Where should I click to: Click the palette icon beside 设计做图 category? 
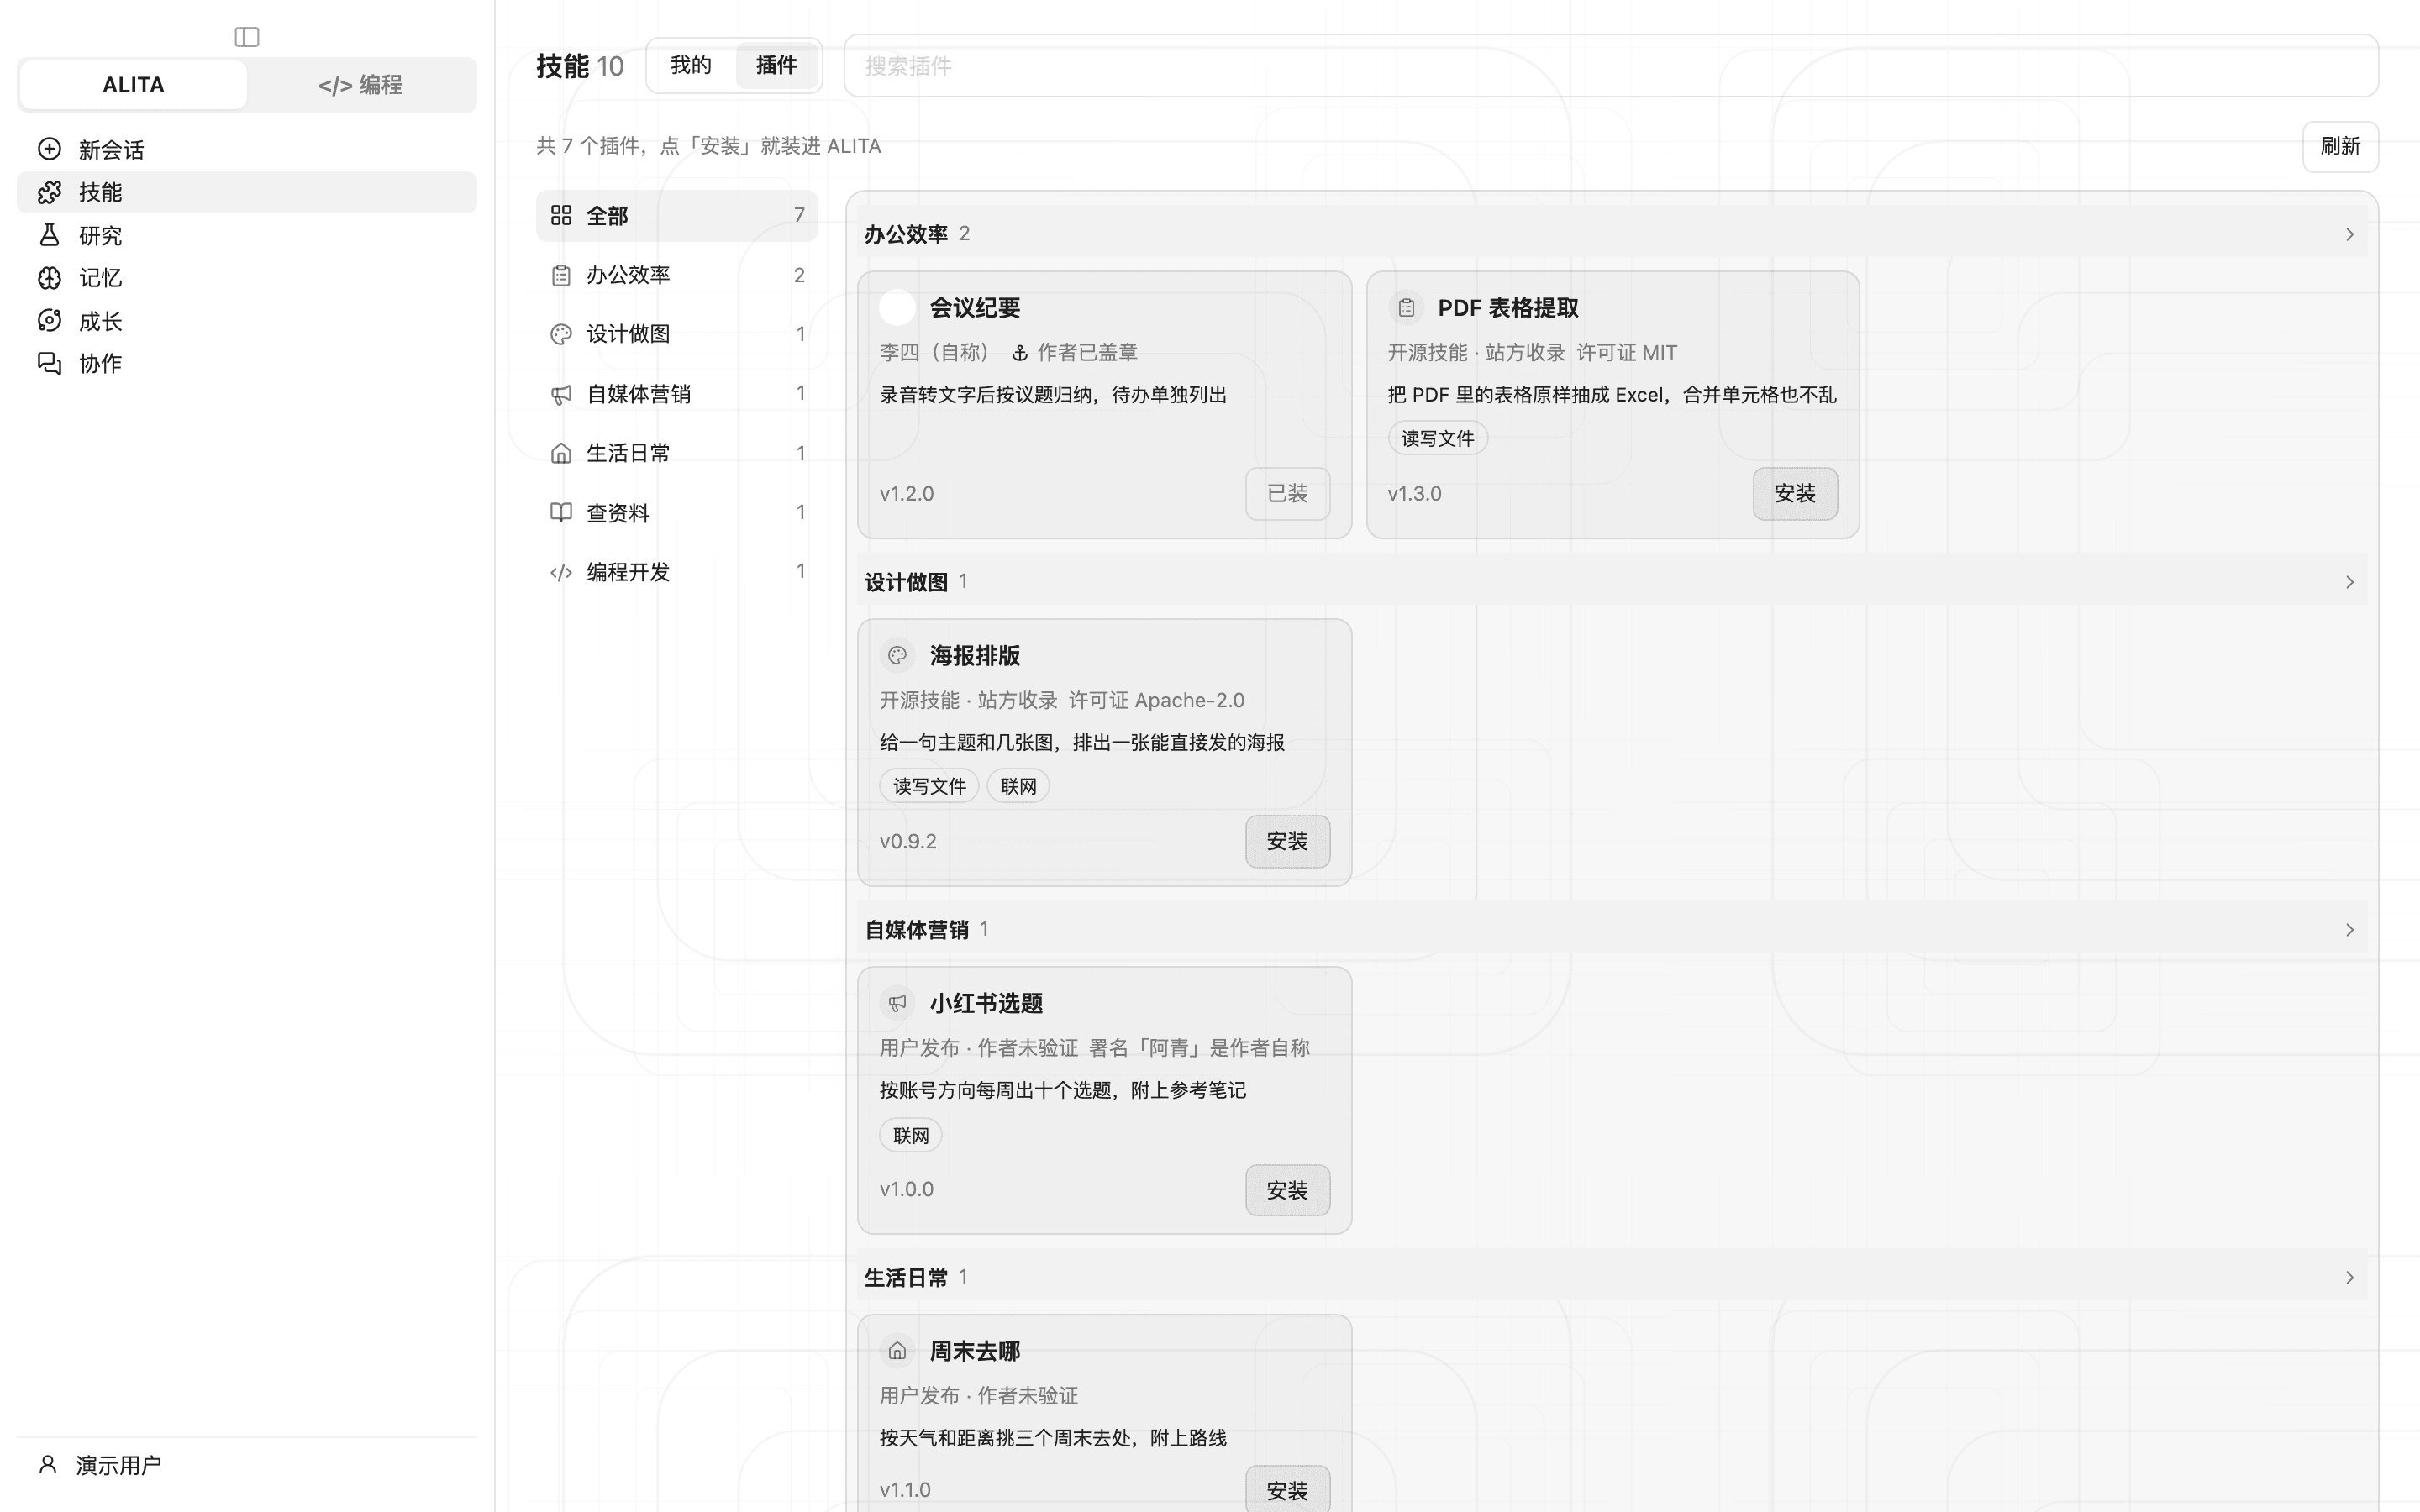561,334
